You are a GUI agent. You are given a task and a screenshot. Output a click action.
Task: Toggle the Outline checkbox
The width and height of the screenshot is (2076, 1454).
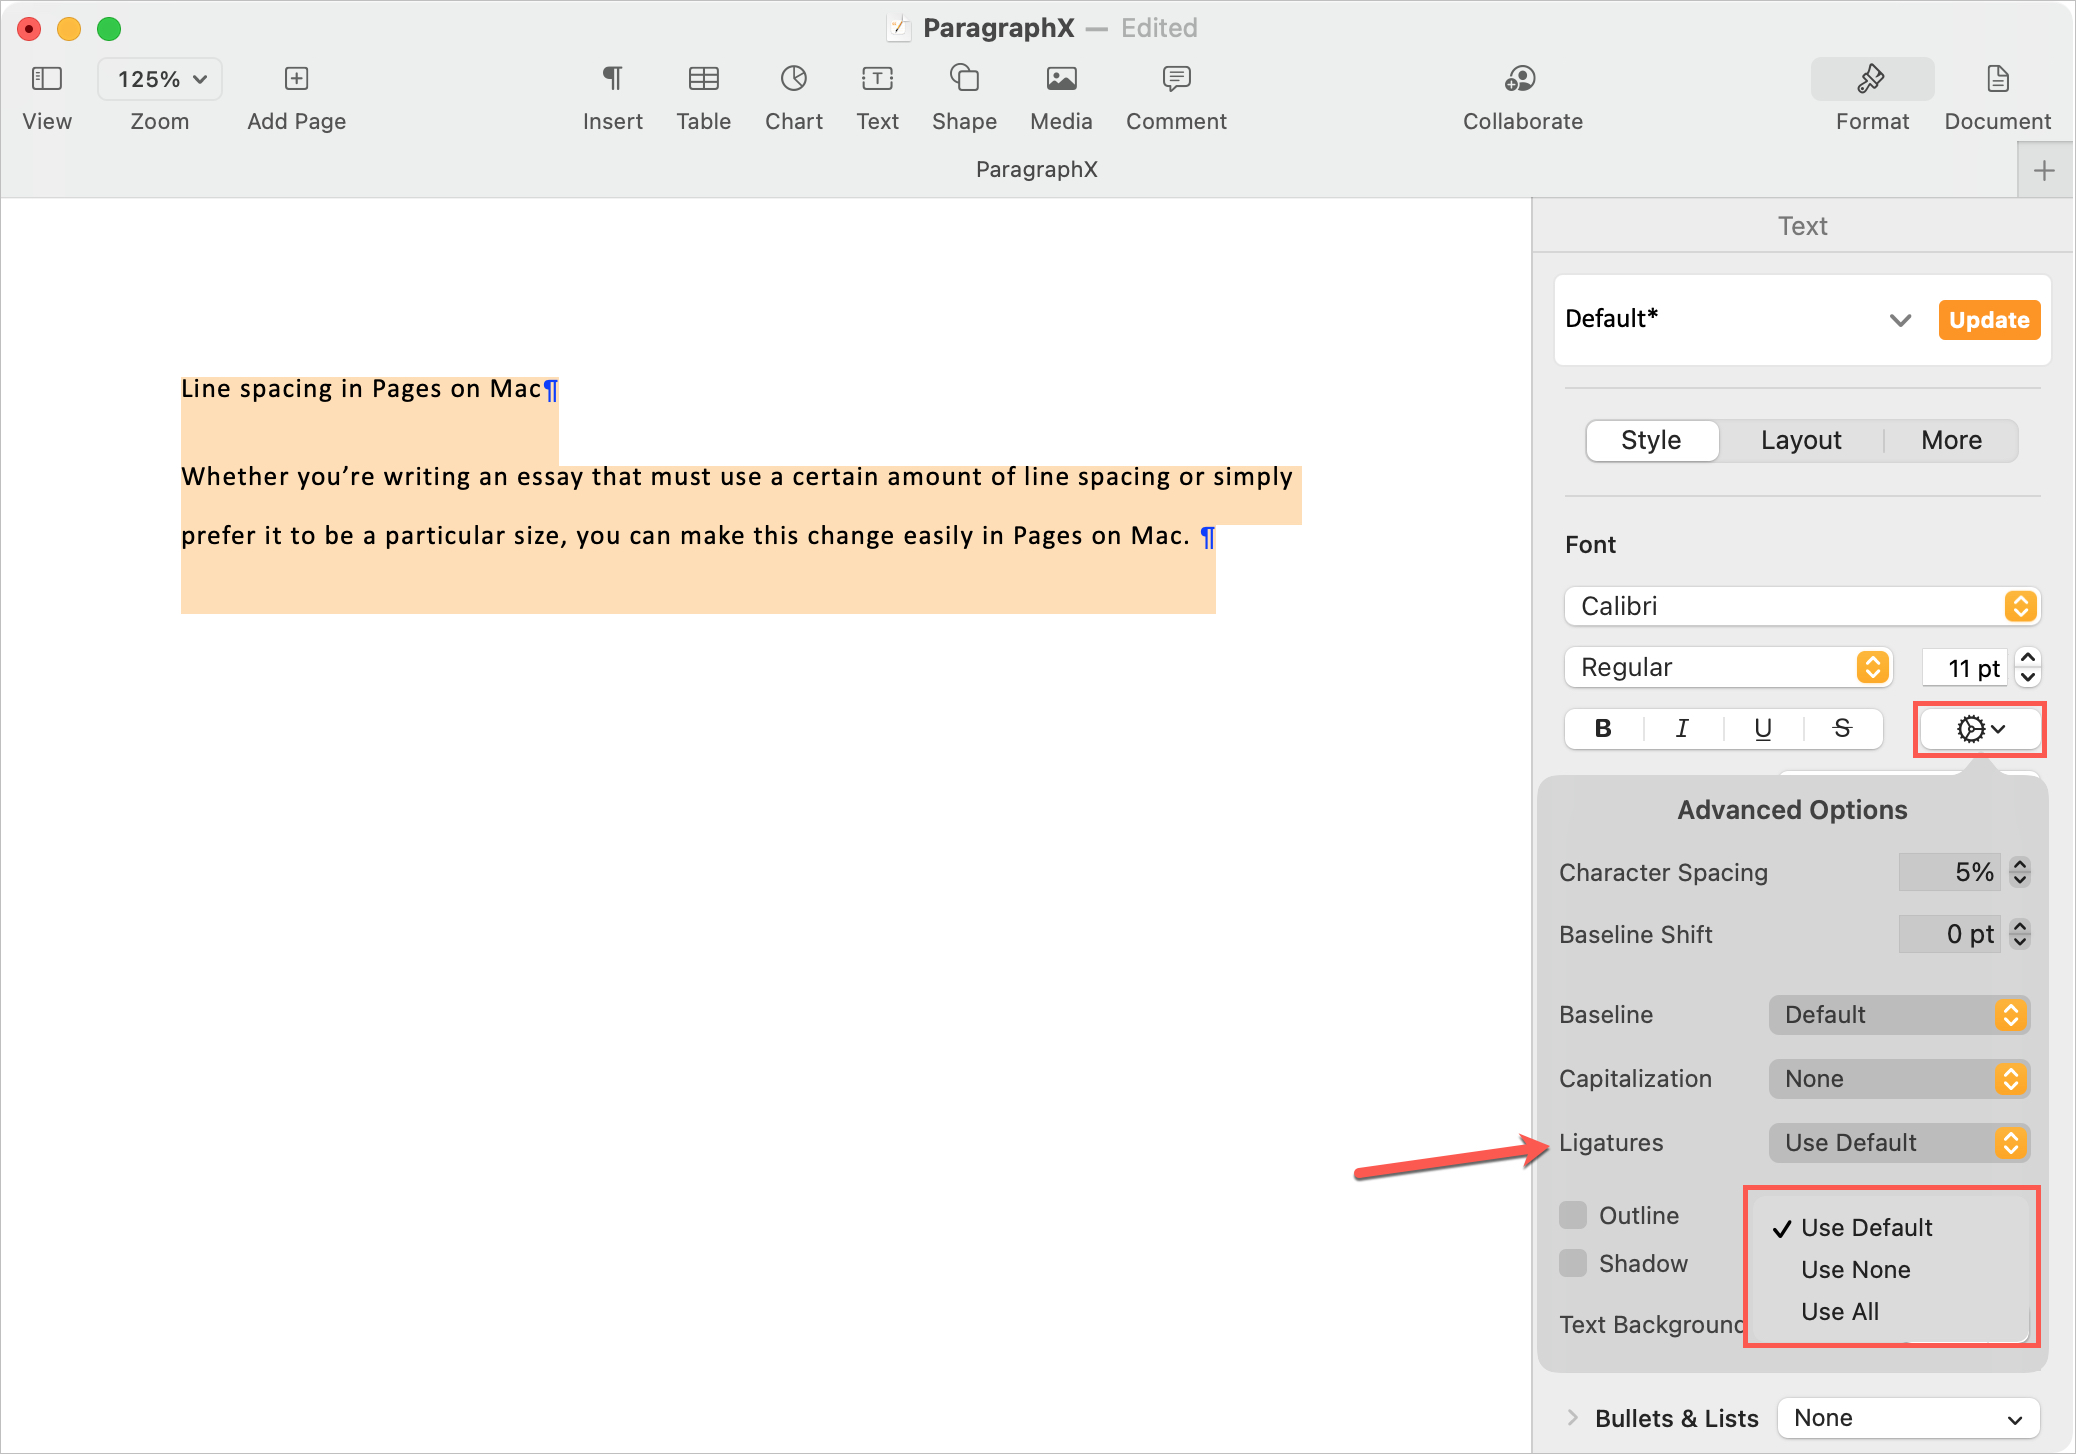1574,1213
